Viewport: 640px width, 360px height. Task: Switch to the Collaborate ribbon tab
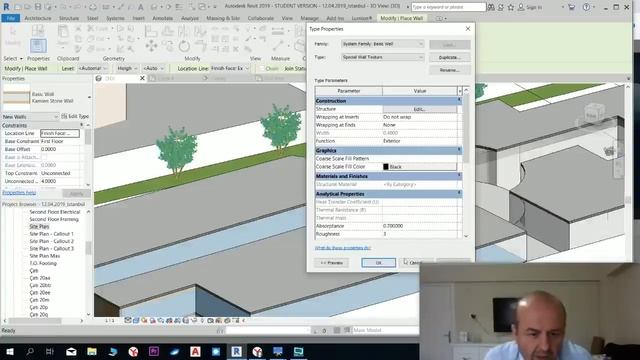(260, 18)
